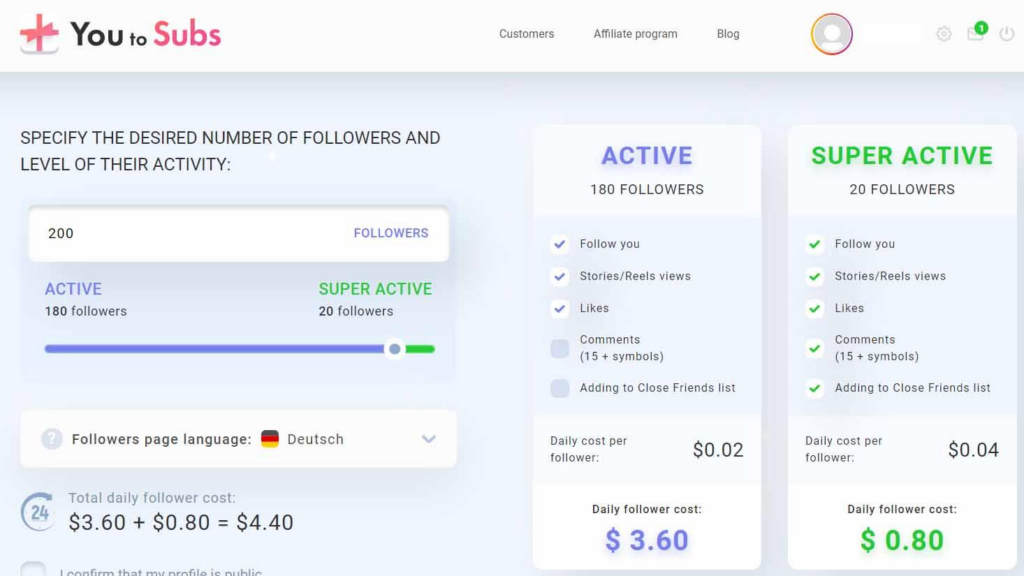Image resolution: width=1024 pixels, height=576 pixels.
Task: Toggle Follow you checkmark in Super Active plan
Action: pyautogui.click(x=814, y=244)
